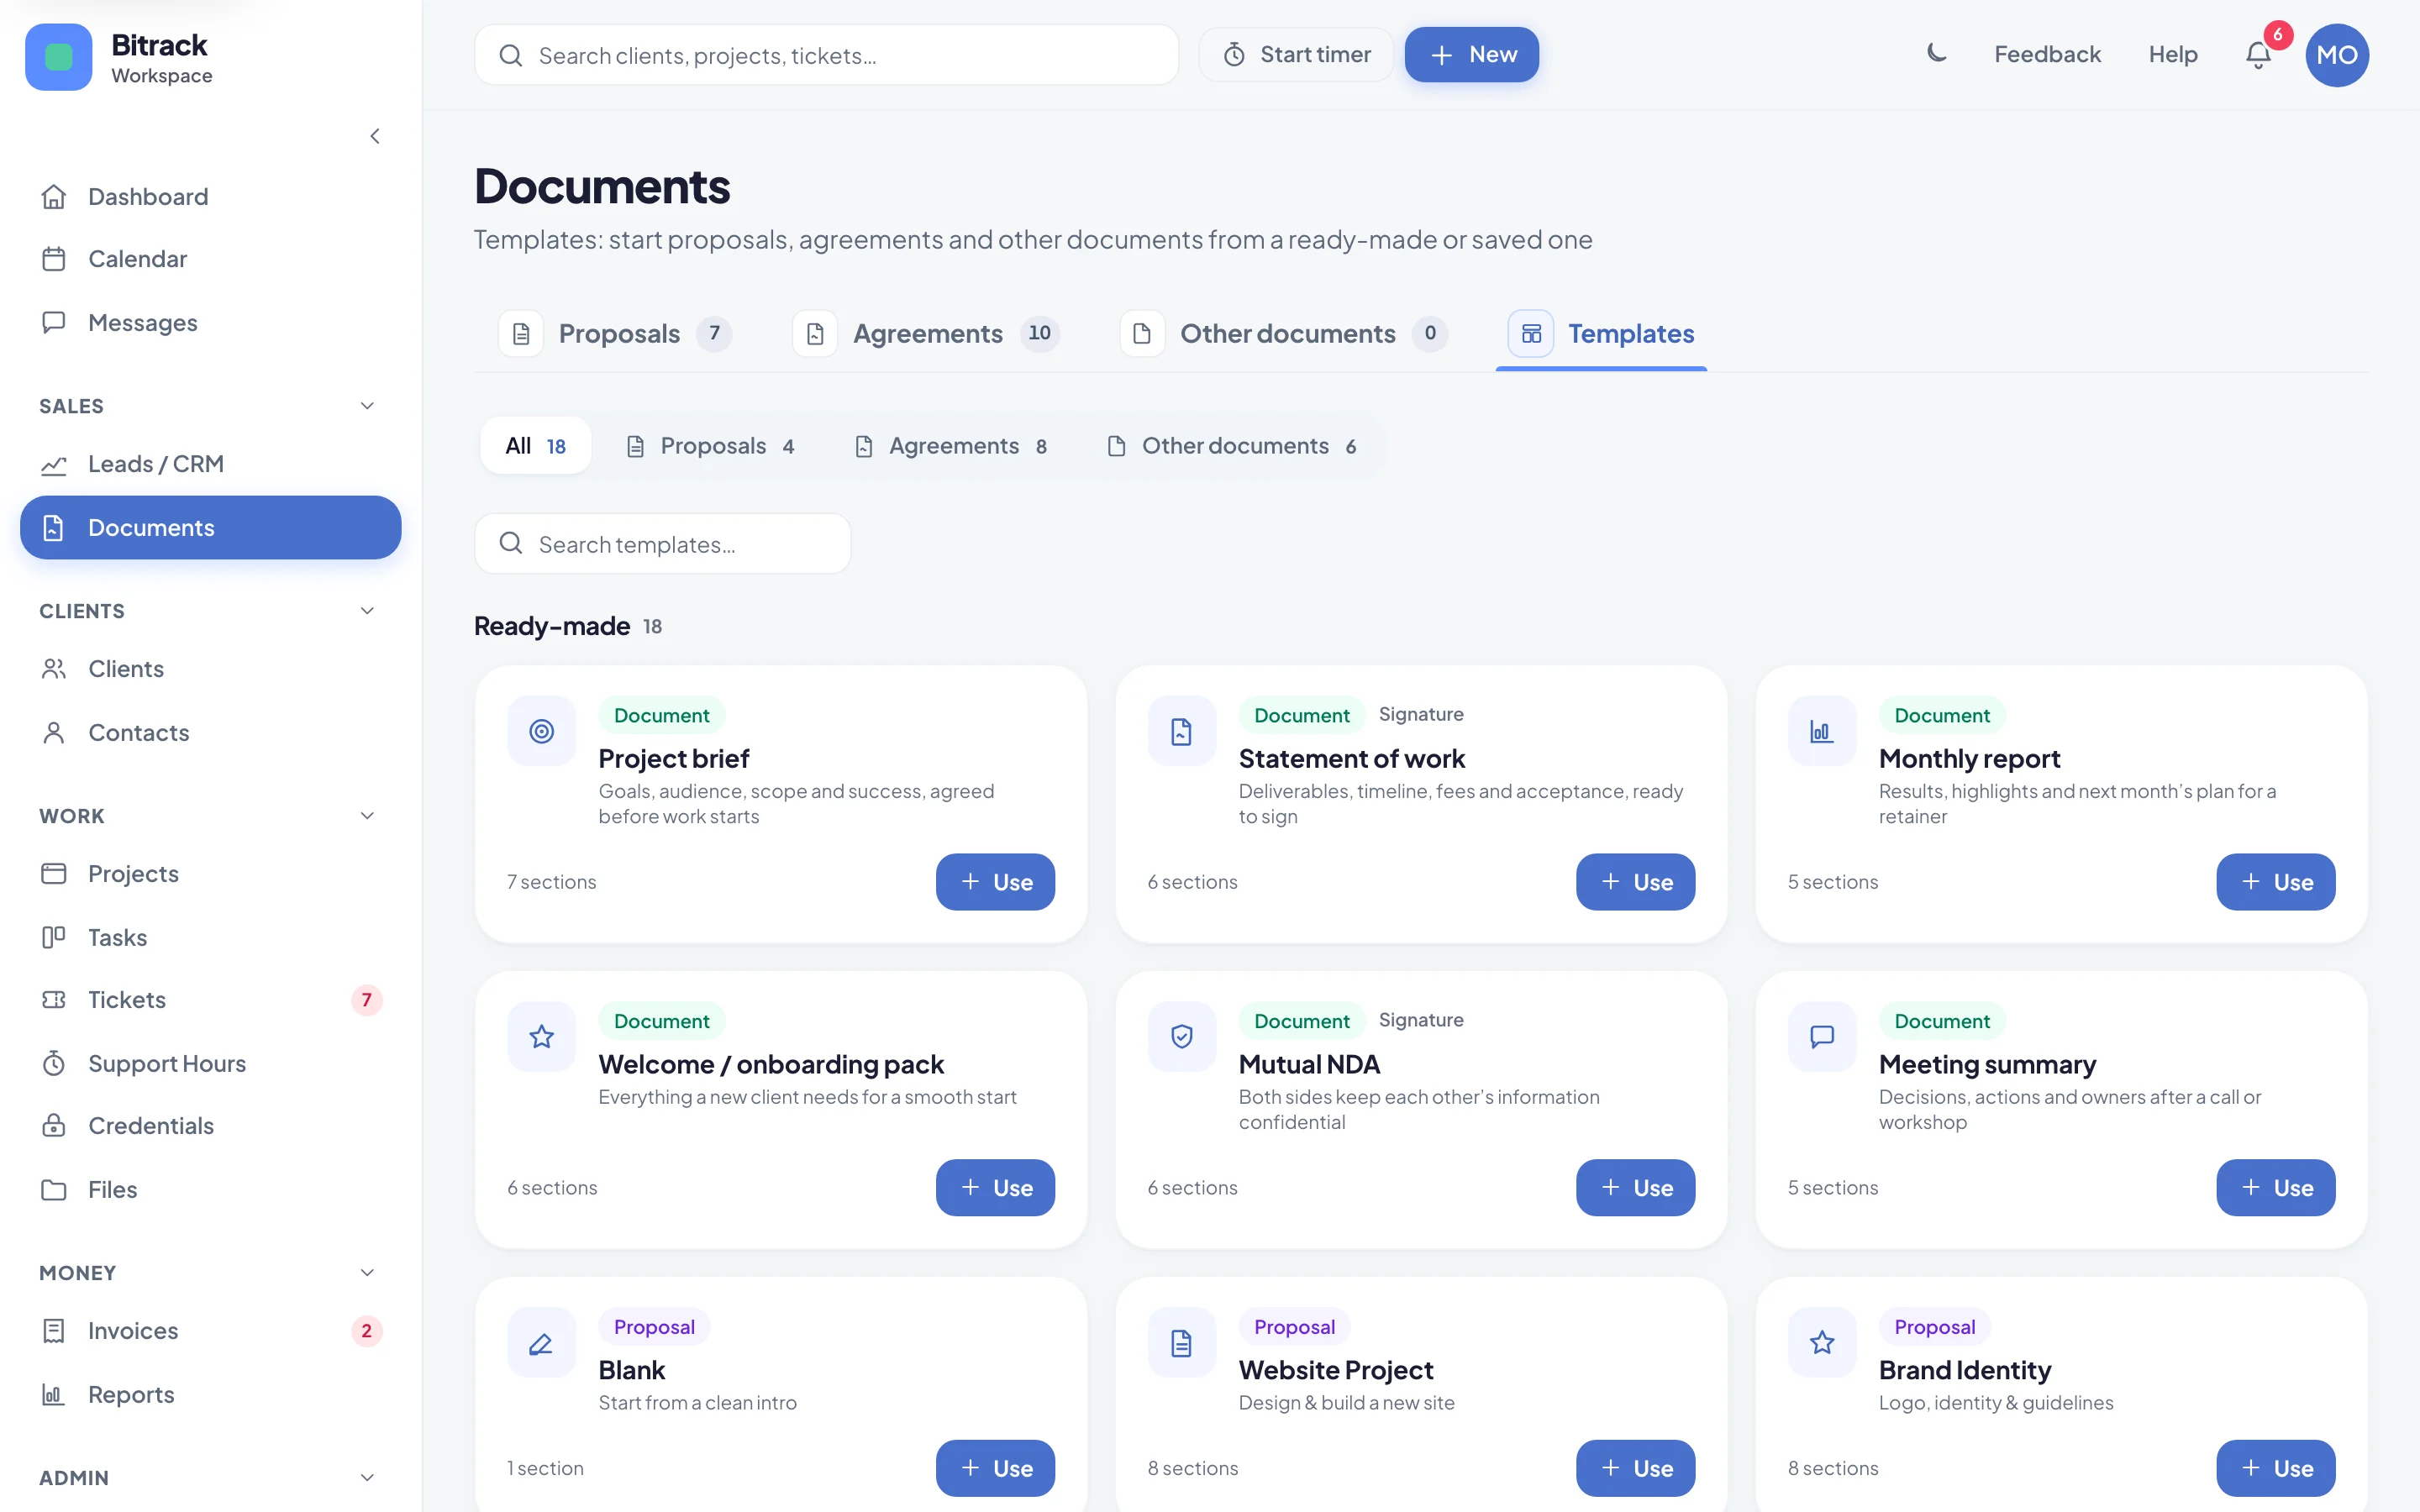Filter templates by All 18
The width and height of the screenshot is (2420, 1512).
click(536, 446)
